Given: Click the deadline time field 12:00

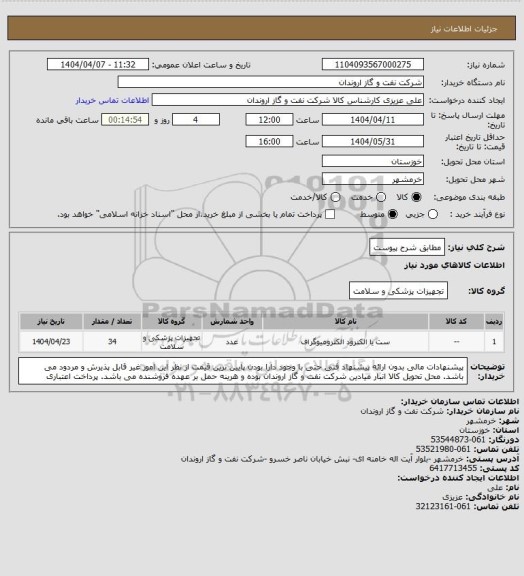Looking at the screenshot, I should coord(269,120).
